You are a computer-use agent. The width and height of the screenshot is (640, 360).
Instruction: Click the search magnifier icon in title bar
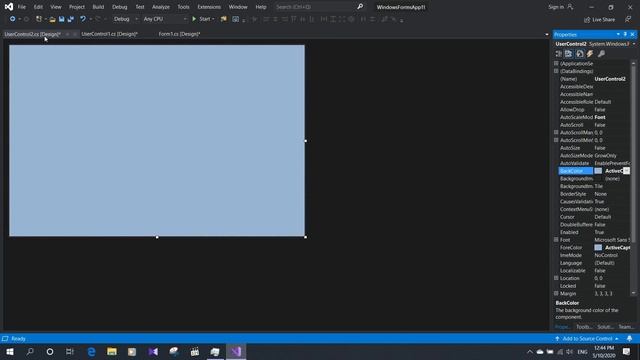[360, 7]
